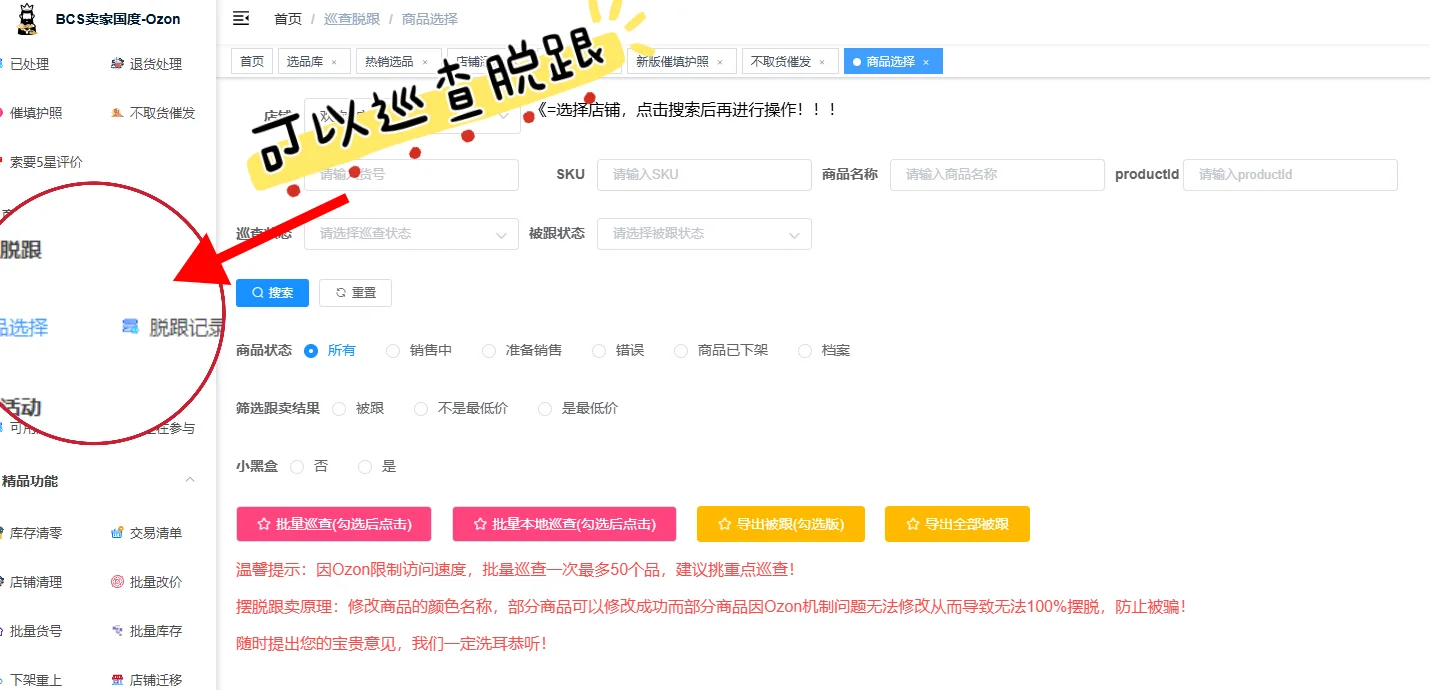Open 不取货催发 in the sidebar

[x=152, y=113]
